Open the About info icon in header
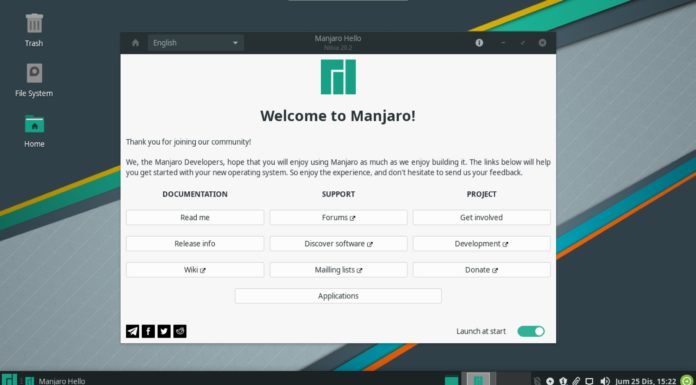 pos(479,43)
